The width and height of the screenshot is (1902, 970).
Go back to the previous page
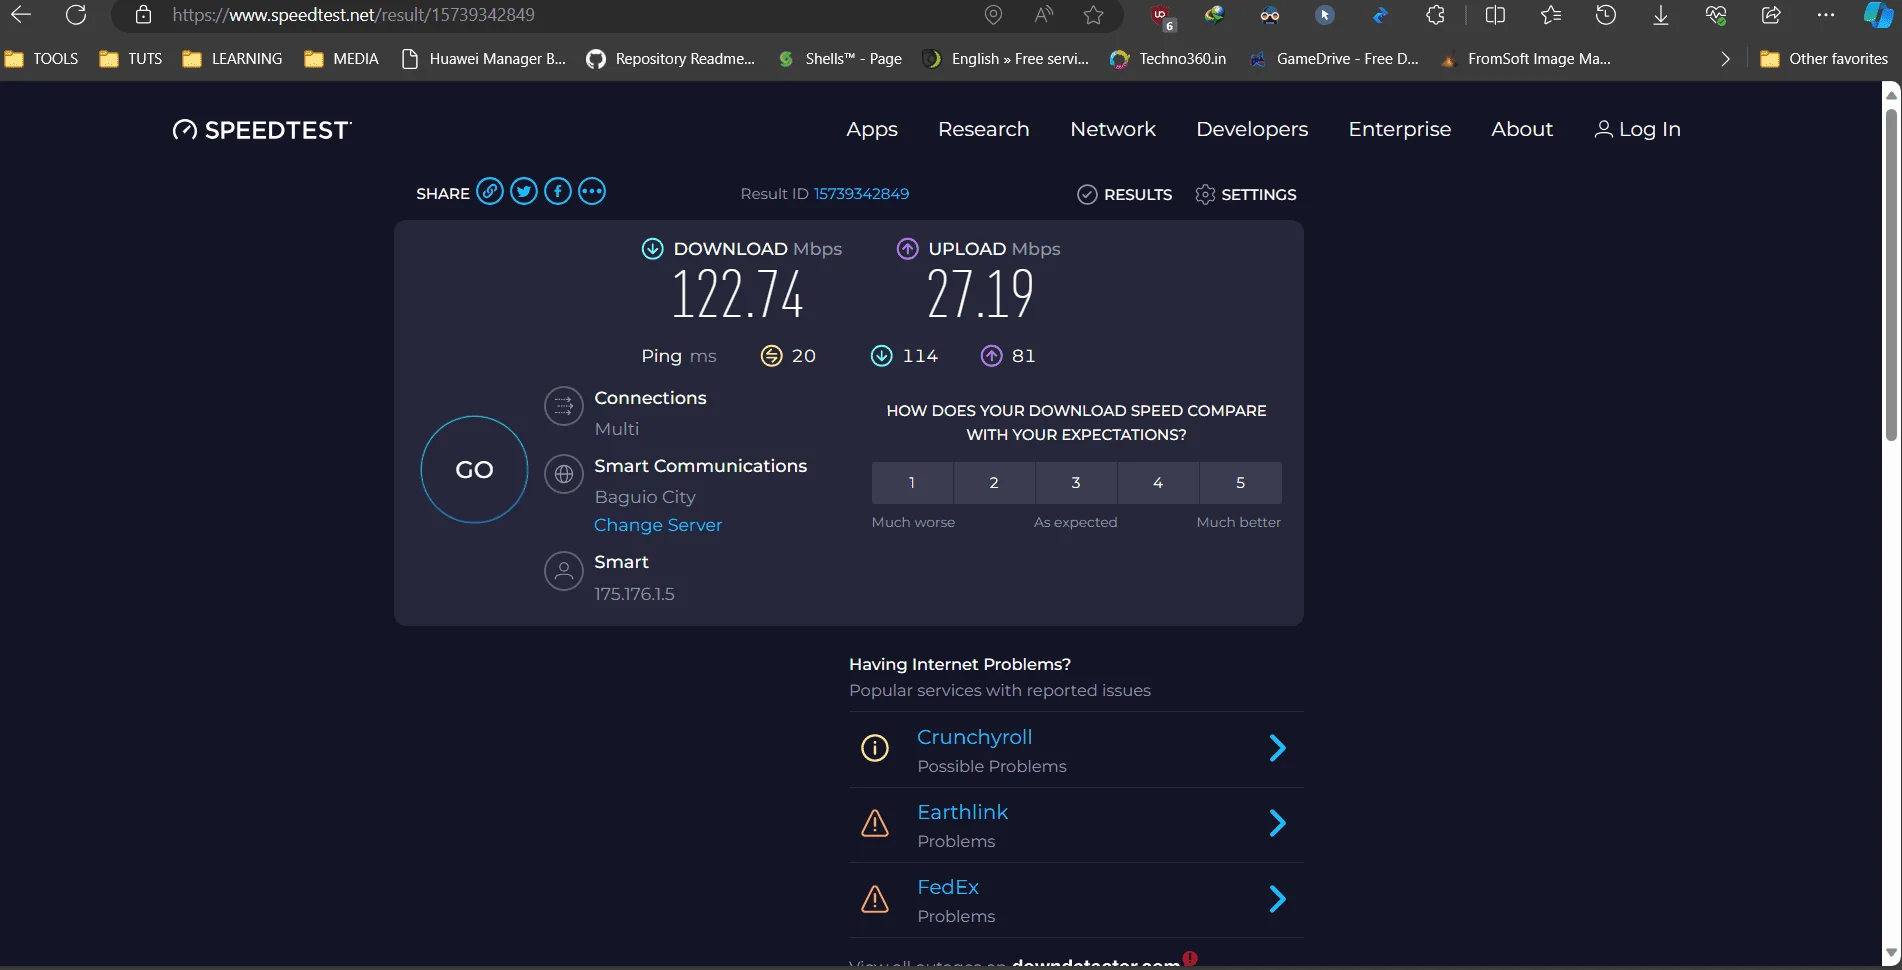pyautogui.click(x=21, y=15)
